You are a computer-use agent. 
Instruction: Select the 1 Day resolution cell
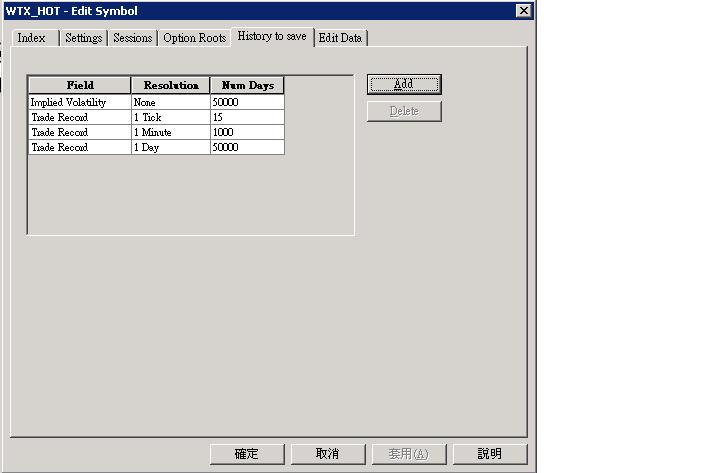pyautogui.click(x=171, y=147)
